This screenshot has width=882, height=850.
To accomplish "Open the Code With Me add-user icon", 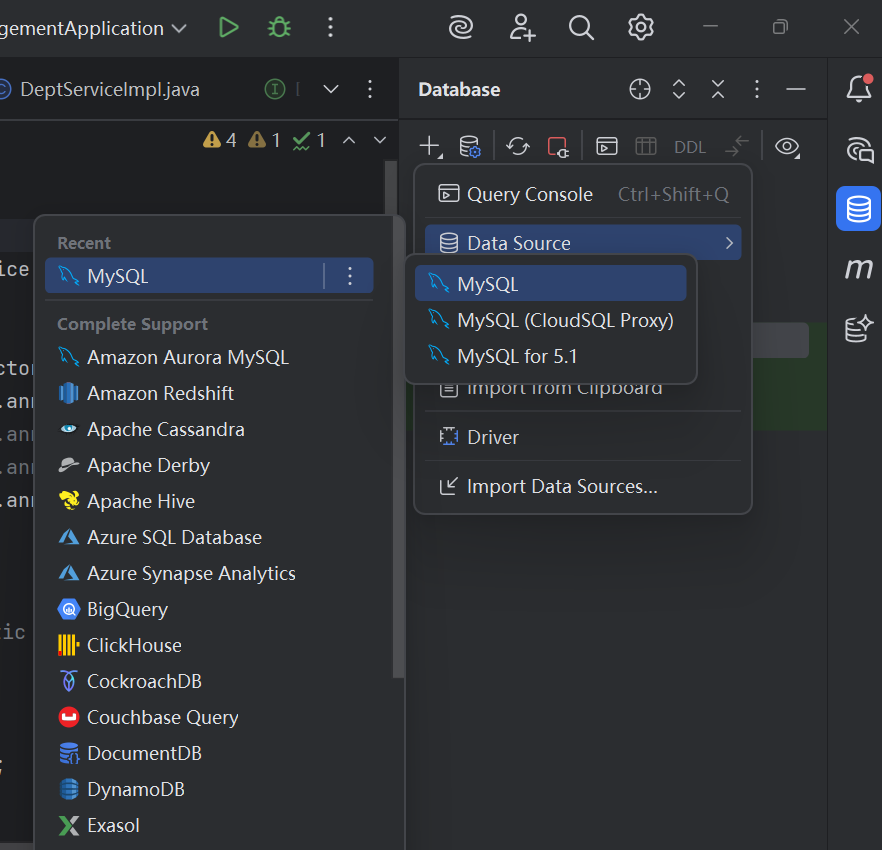I will pyautogui.click(x=522, y=27).
